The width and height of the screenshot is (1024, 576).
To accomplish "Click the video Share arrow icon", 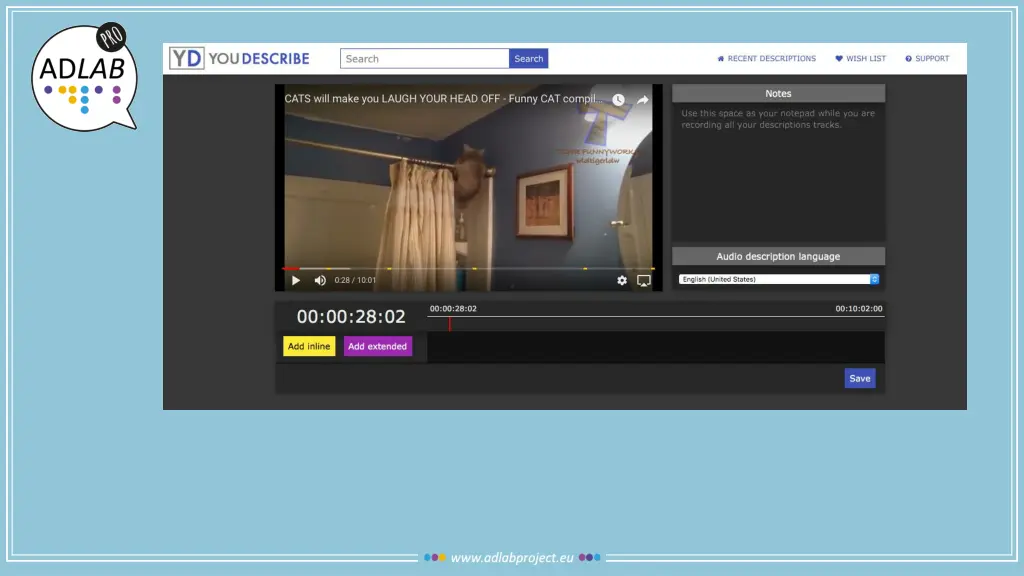I will point(643,100).
